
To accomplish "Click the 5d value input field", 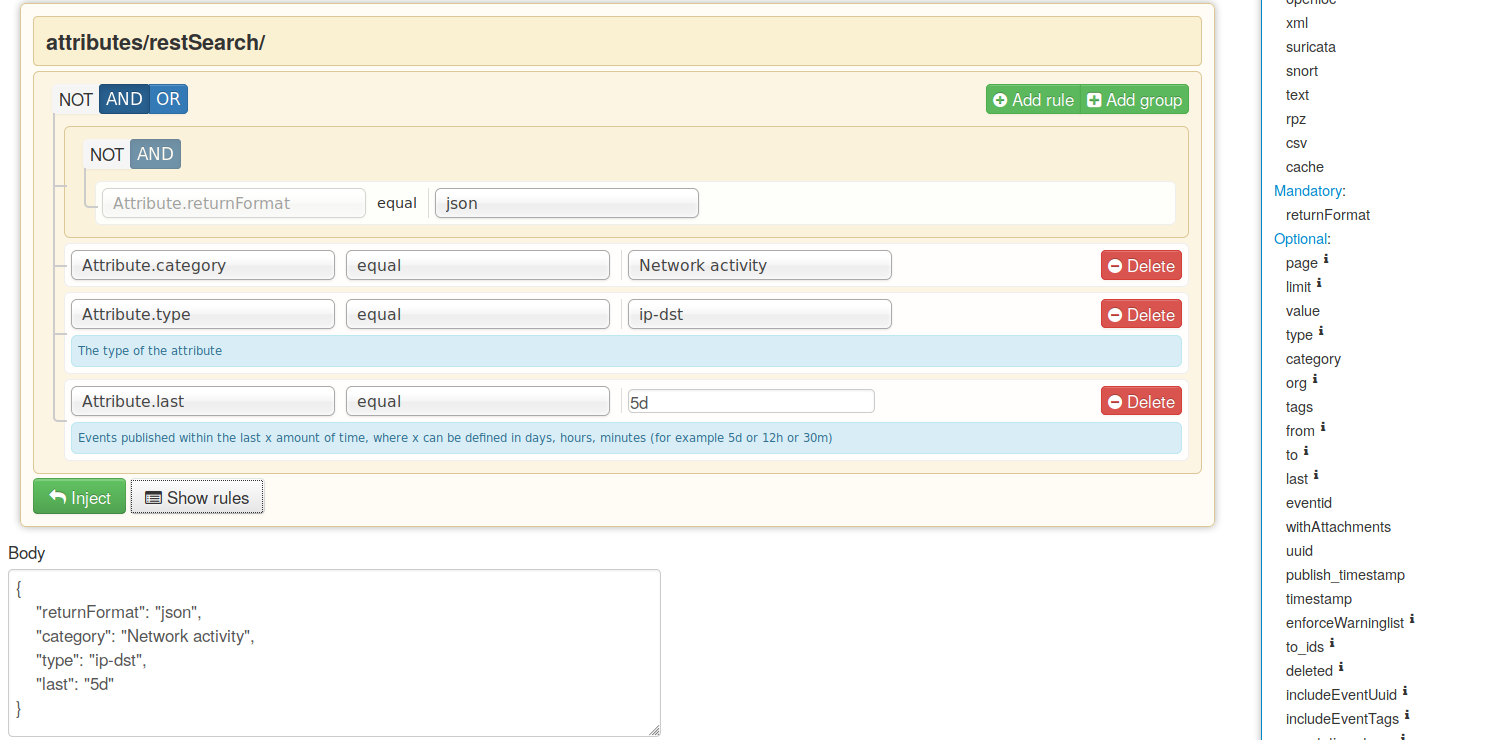I will [x=750, y=401].
